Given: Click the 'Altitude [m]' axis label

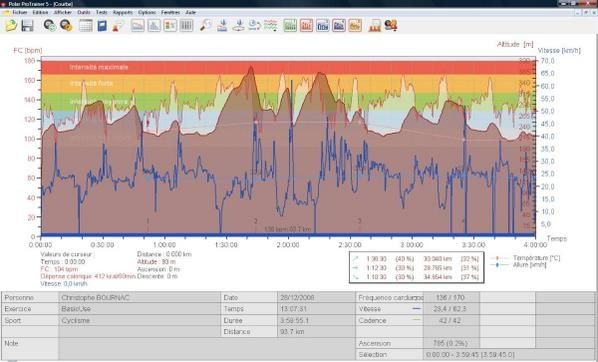Looking at the screenshot, I should coord(515,44).
